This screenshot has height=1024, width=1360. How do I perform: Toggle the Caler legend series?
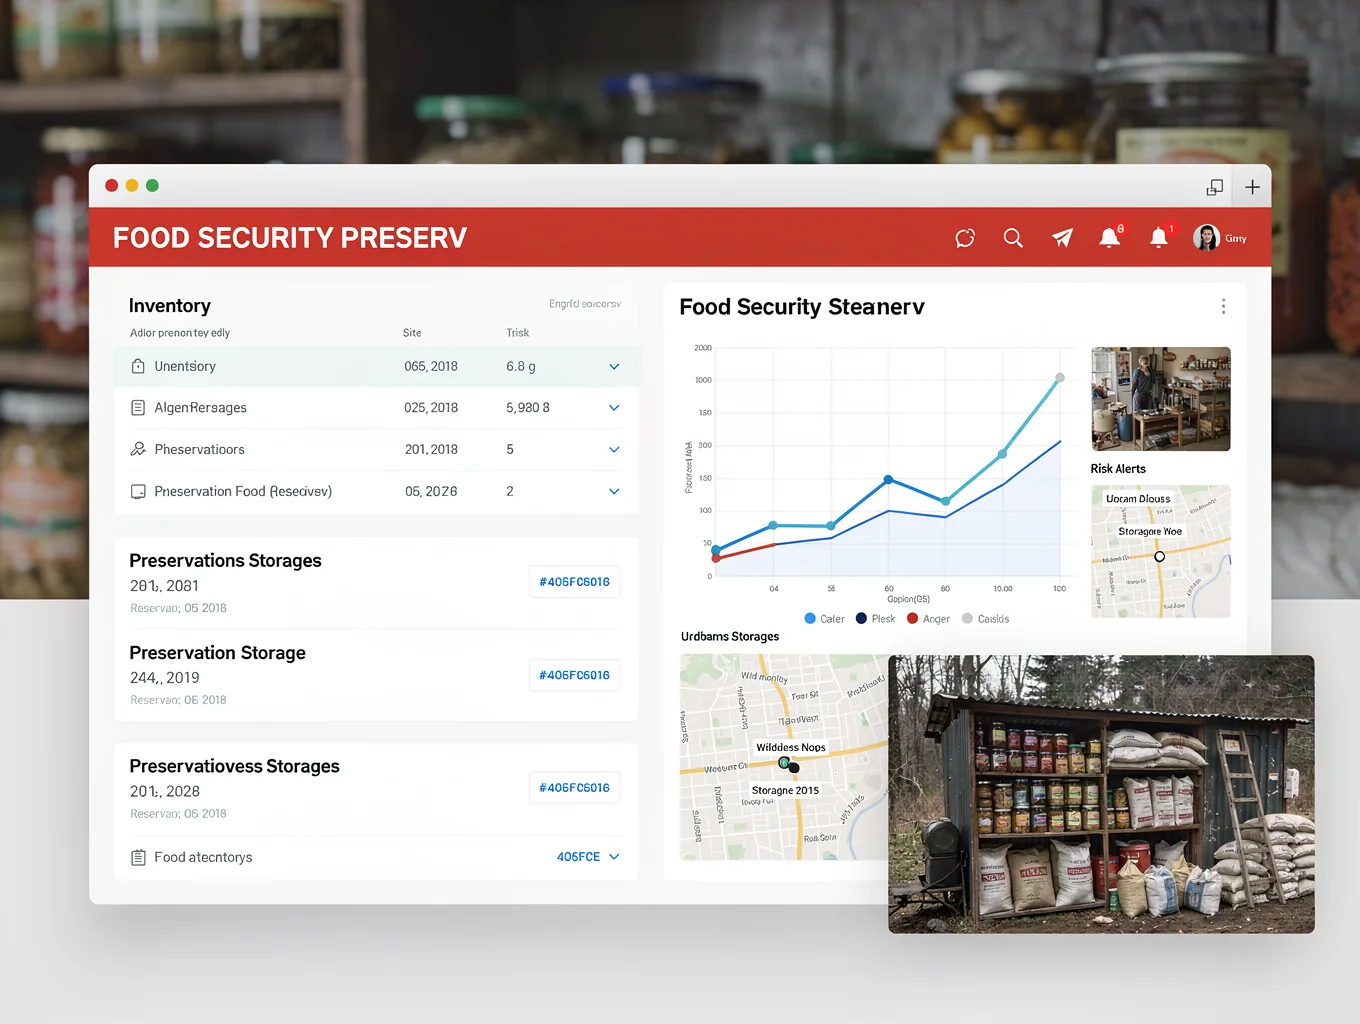[824, 619]
